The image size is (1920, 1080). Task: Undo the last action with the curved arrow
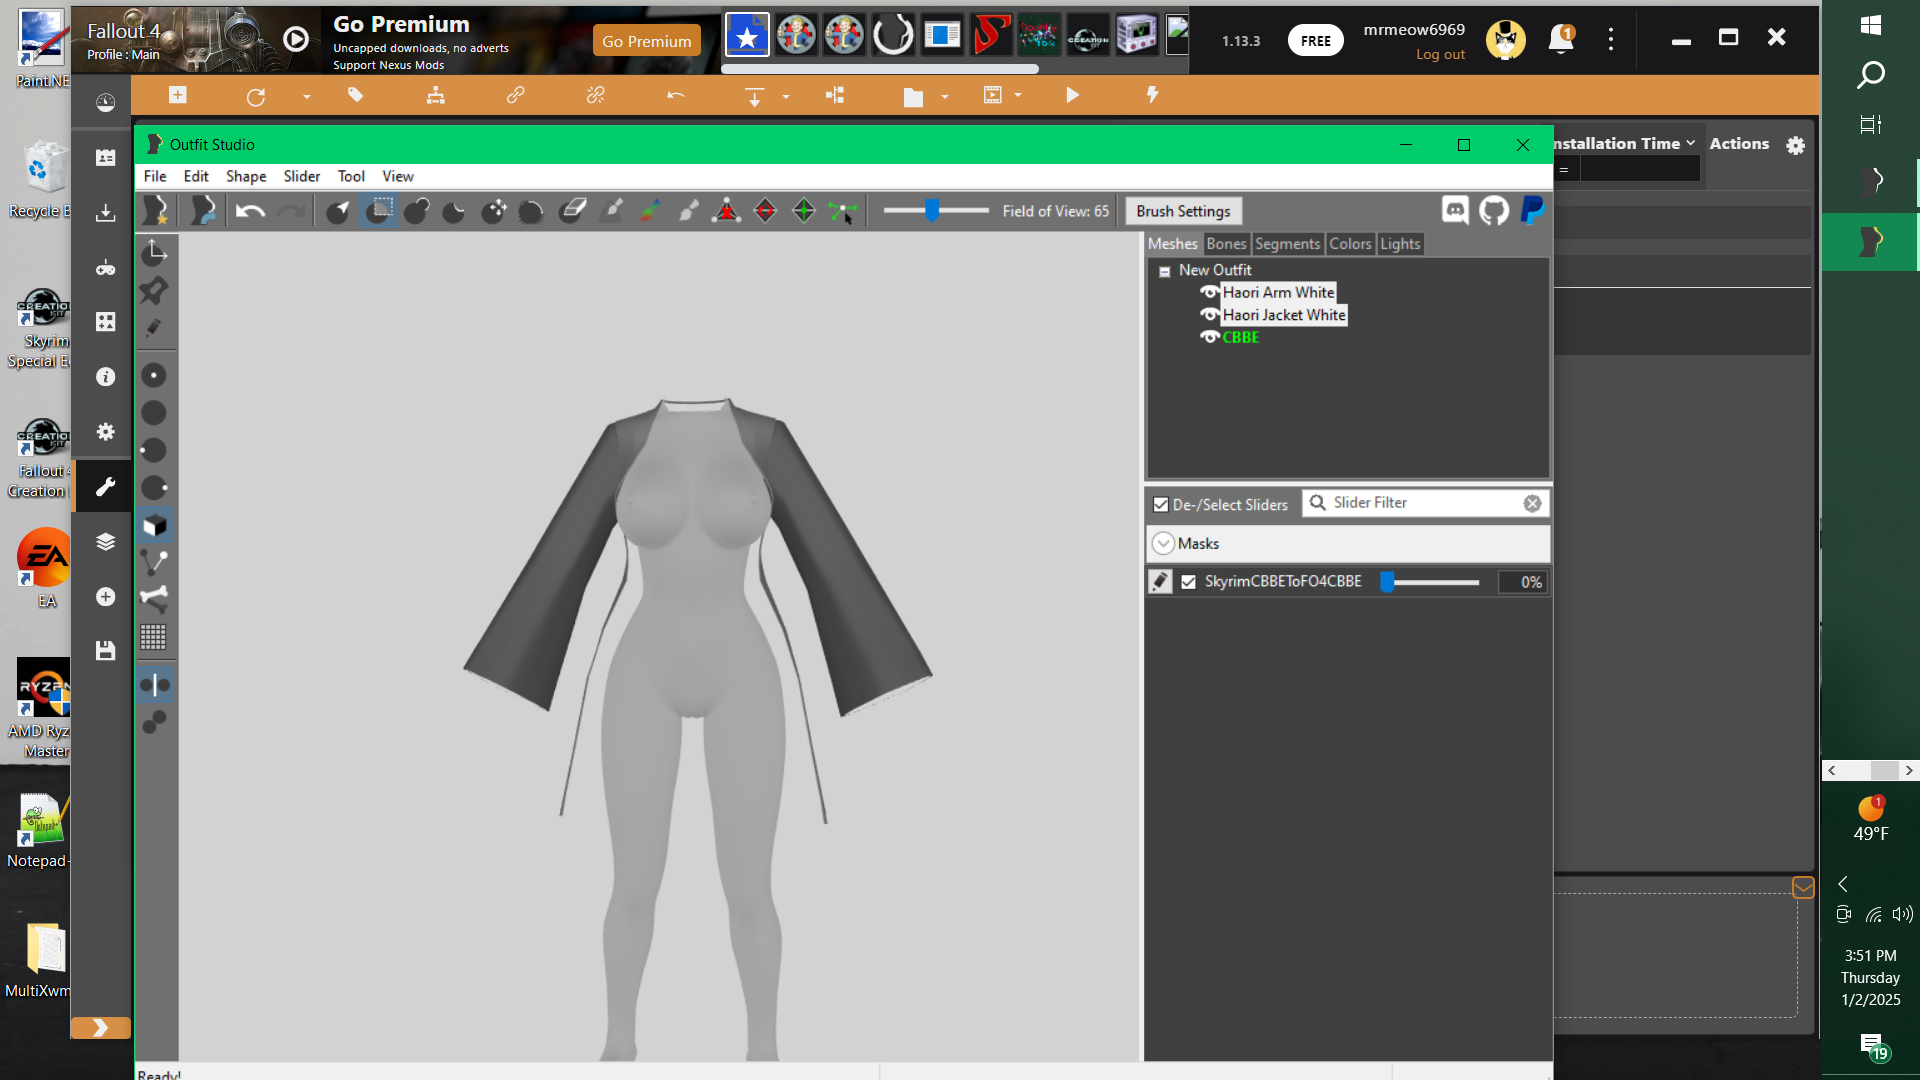[x=250, y=211]
